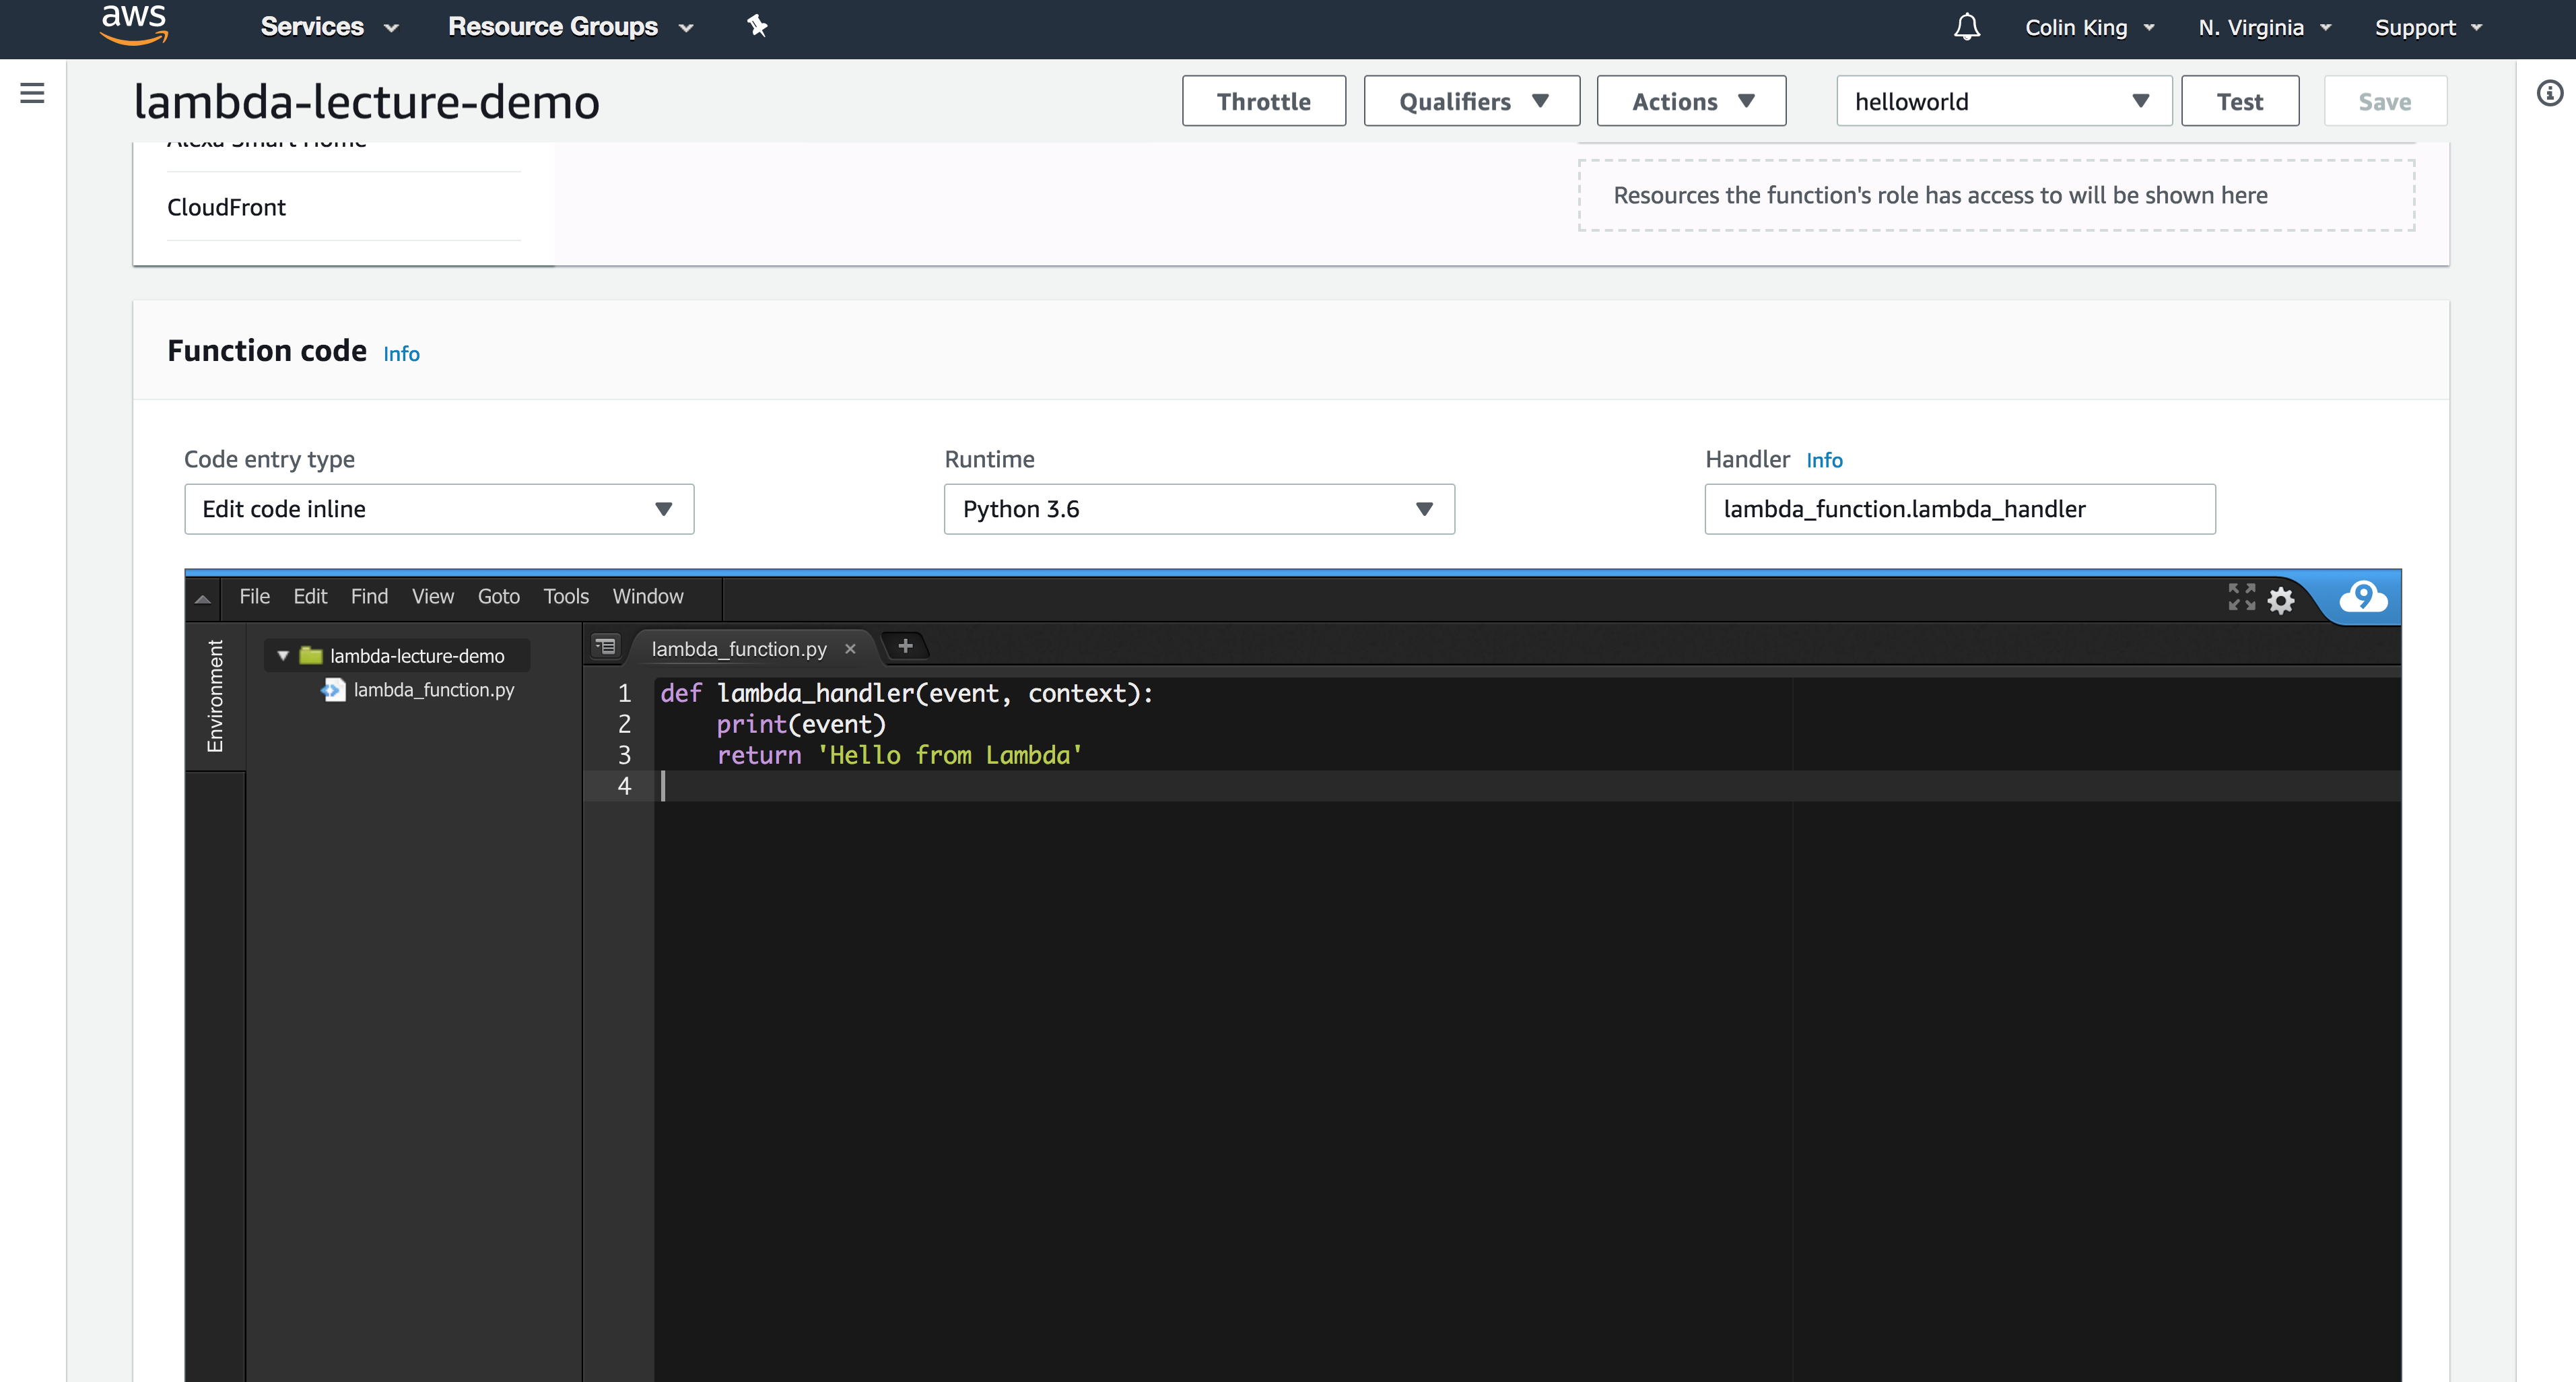This screenshot has height=1382, width=2576.
Task: Add new editor tab with plus button
Action: [905, 647]
